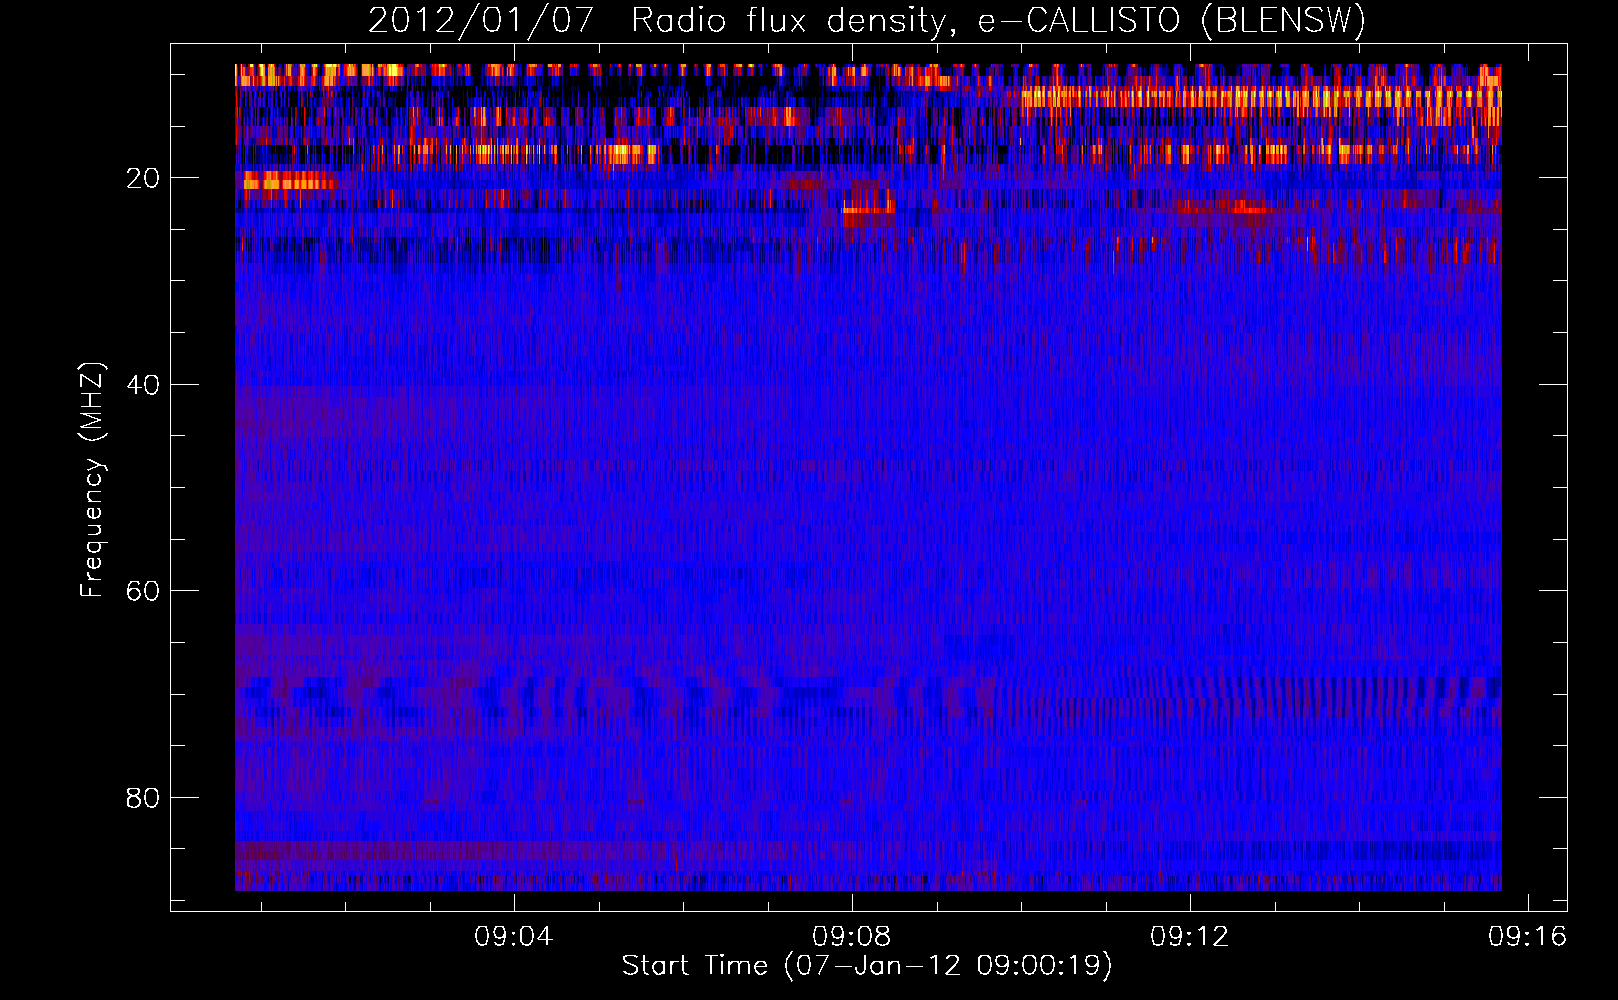The image size is (1618, 1000).
Task: Click the '40' frequency tick label
Action: 143,385
